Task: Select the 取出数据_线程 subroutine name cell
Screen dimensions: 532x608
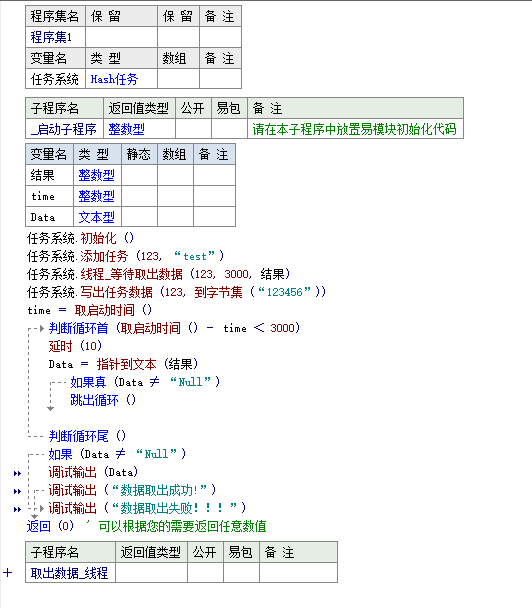Action: pyautogui.click(x=71, y=573)
